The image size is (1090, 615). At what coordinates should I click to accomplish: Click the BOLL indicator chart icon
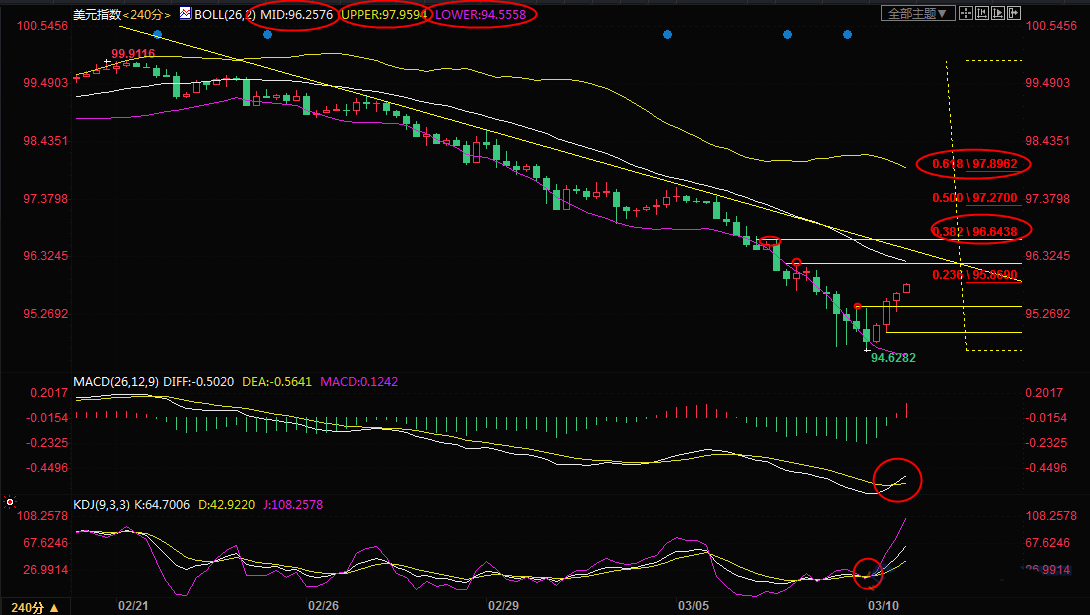pos(185,15)
